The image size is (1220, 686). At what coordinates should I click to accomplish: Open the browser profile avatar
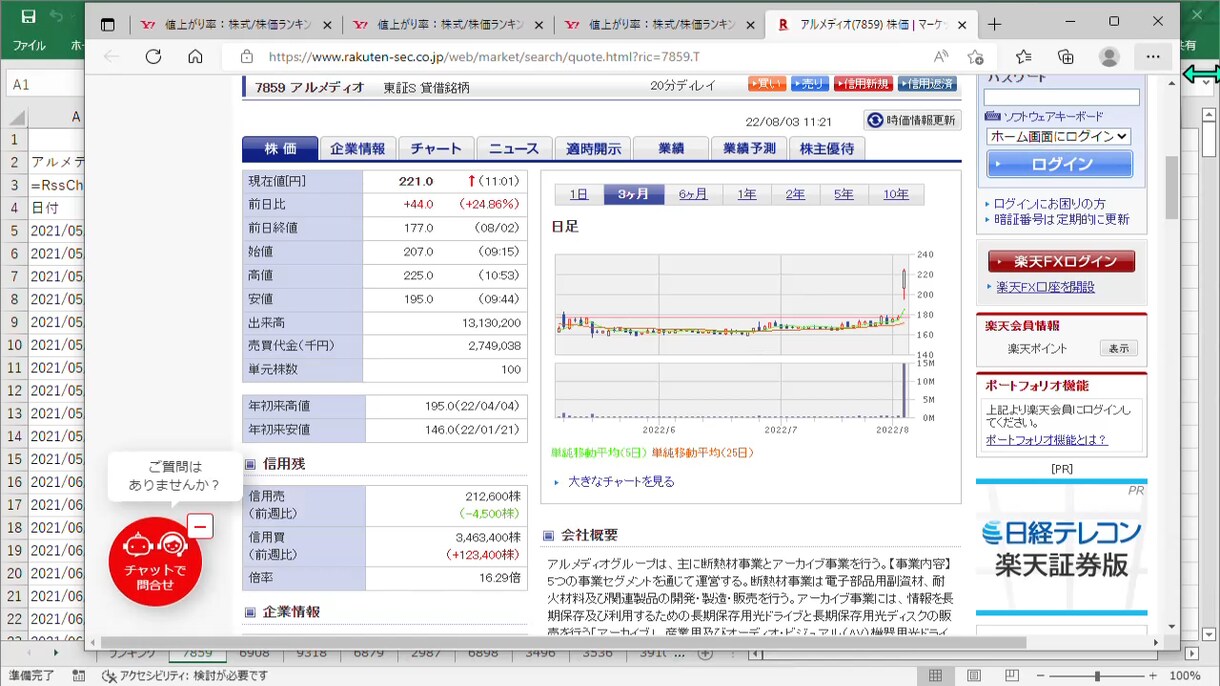point(1109,57)
